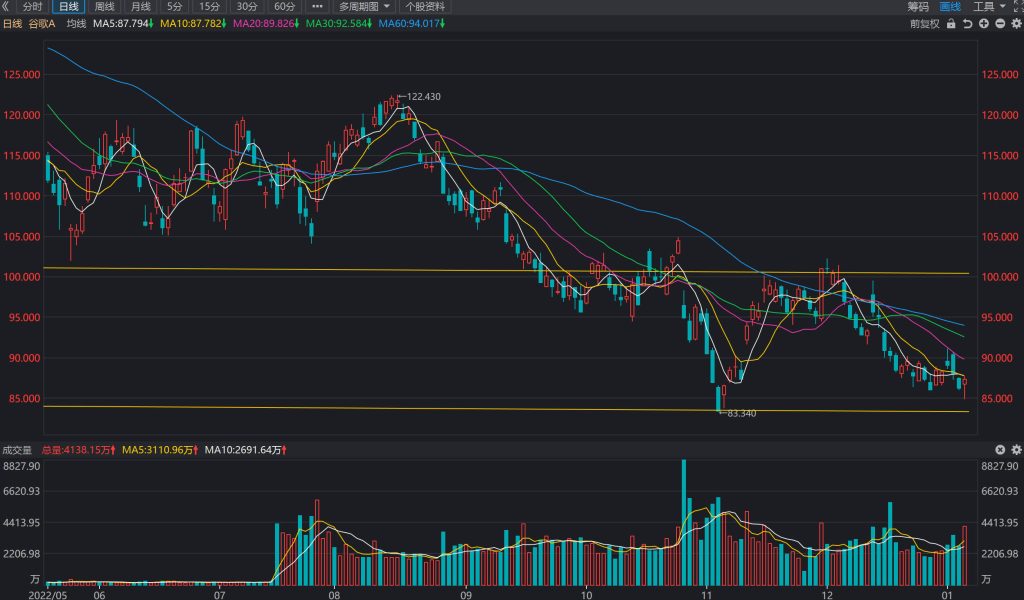Zoom in chart with plus circle icon
Image resolution: width=1024 pixels, height=600 pixels.
point(984,24)
